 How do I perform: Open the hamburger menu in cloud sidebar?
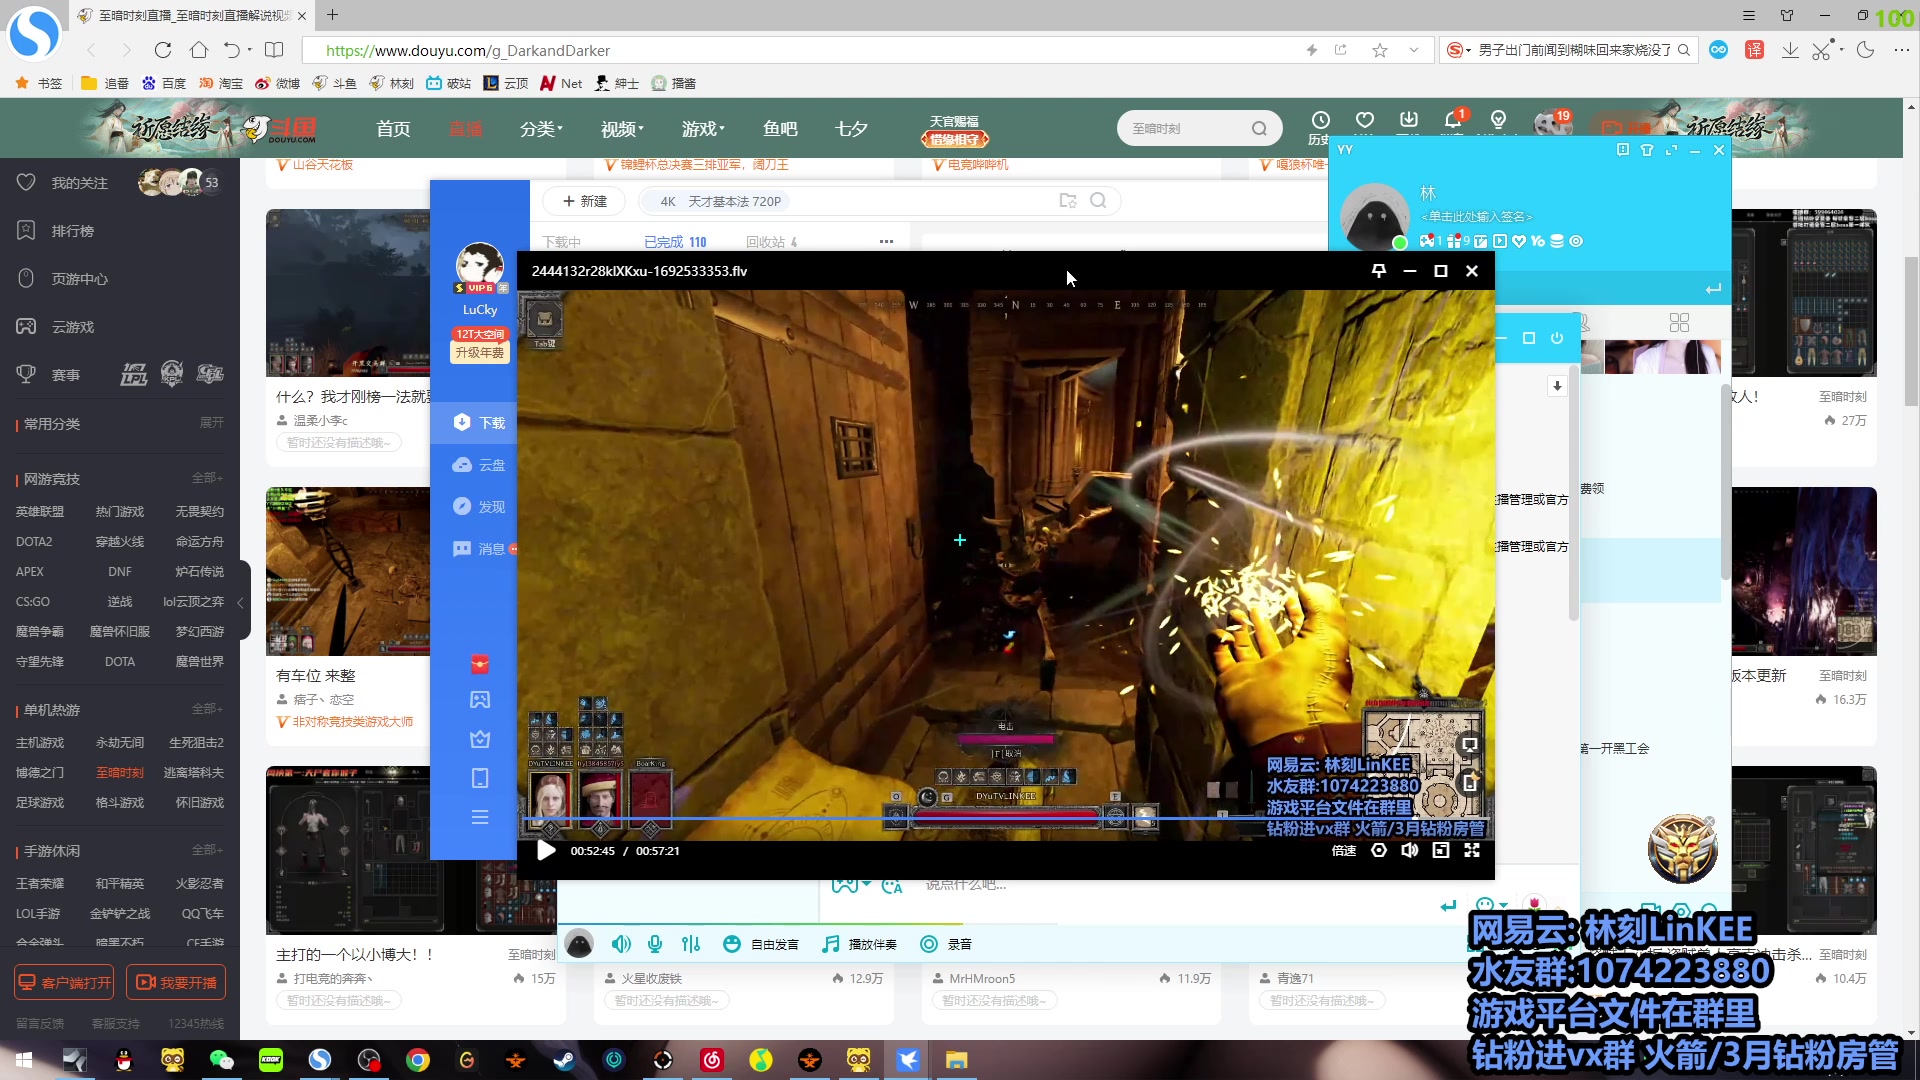(x=480, y=818)
